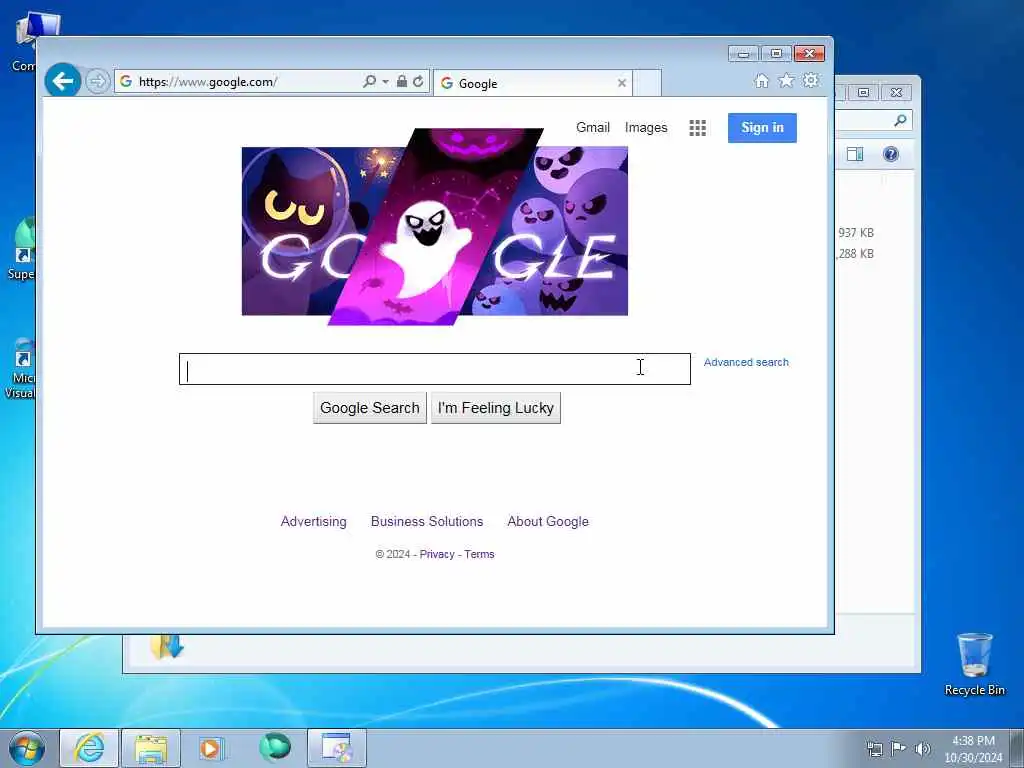This screenshot has width=1024, height=768.
Task: Select the 937 KB file size entry
Action: pyautogui.click(x=856, y=232)
